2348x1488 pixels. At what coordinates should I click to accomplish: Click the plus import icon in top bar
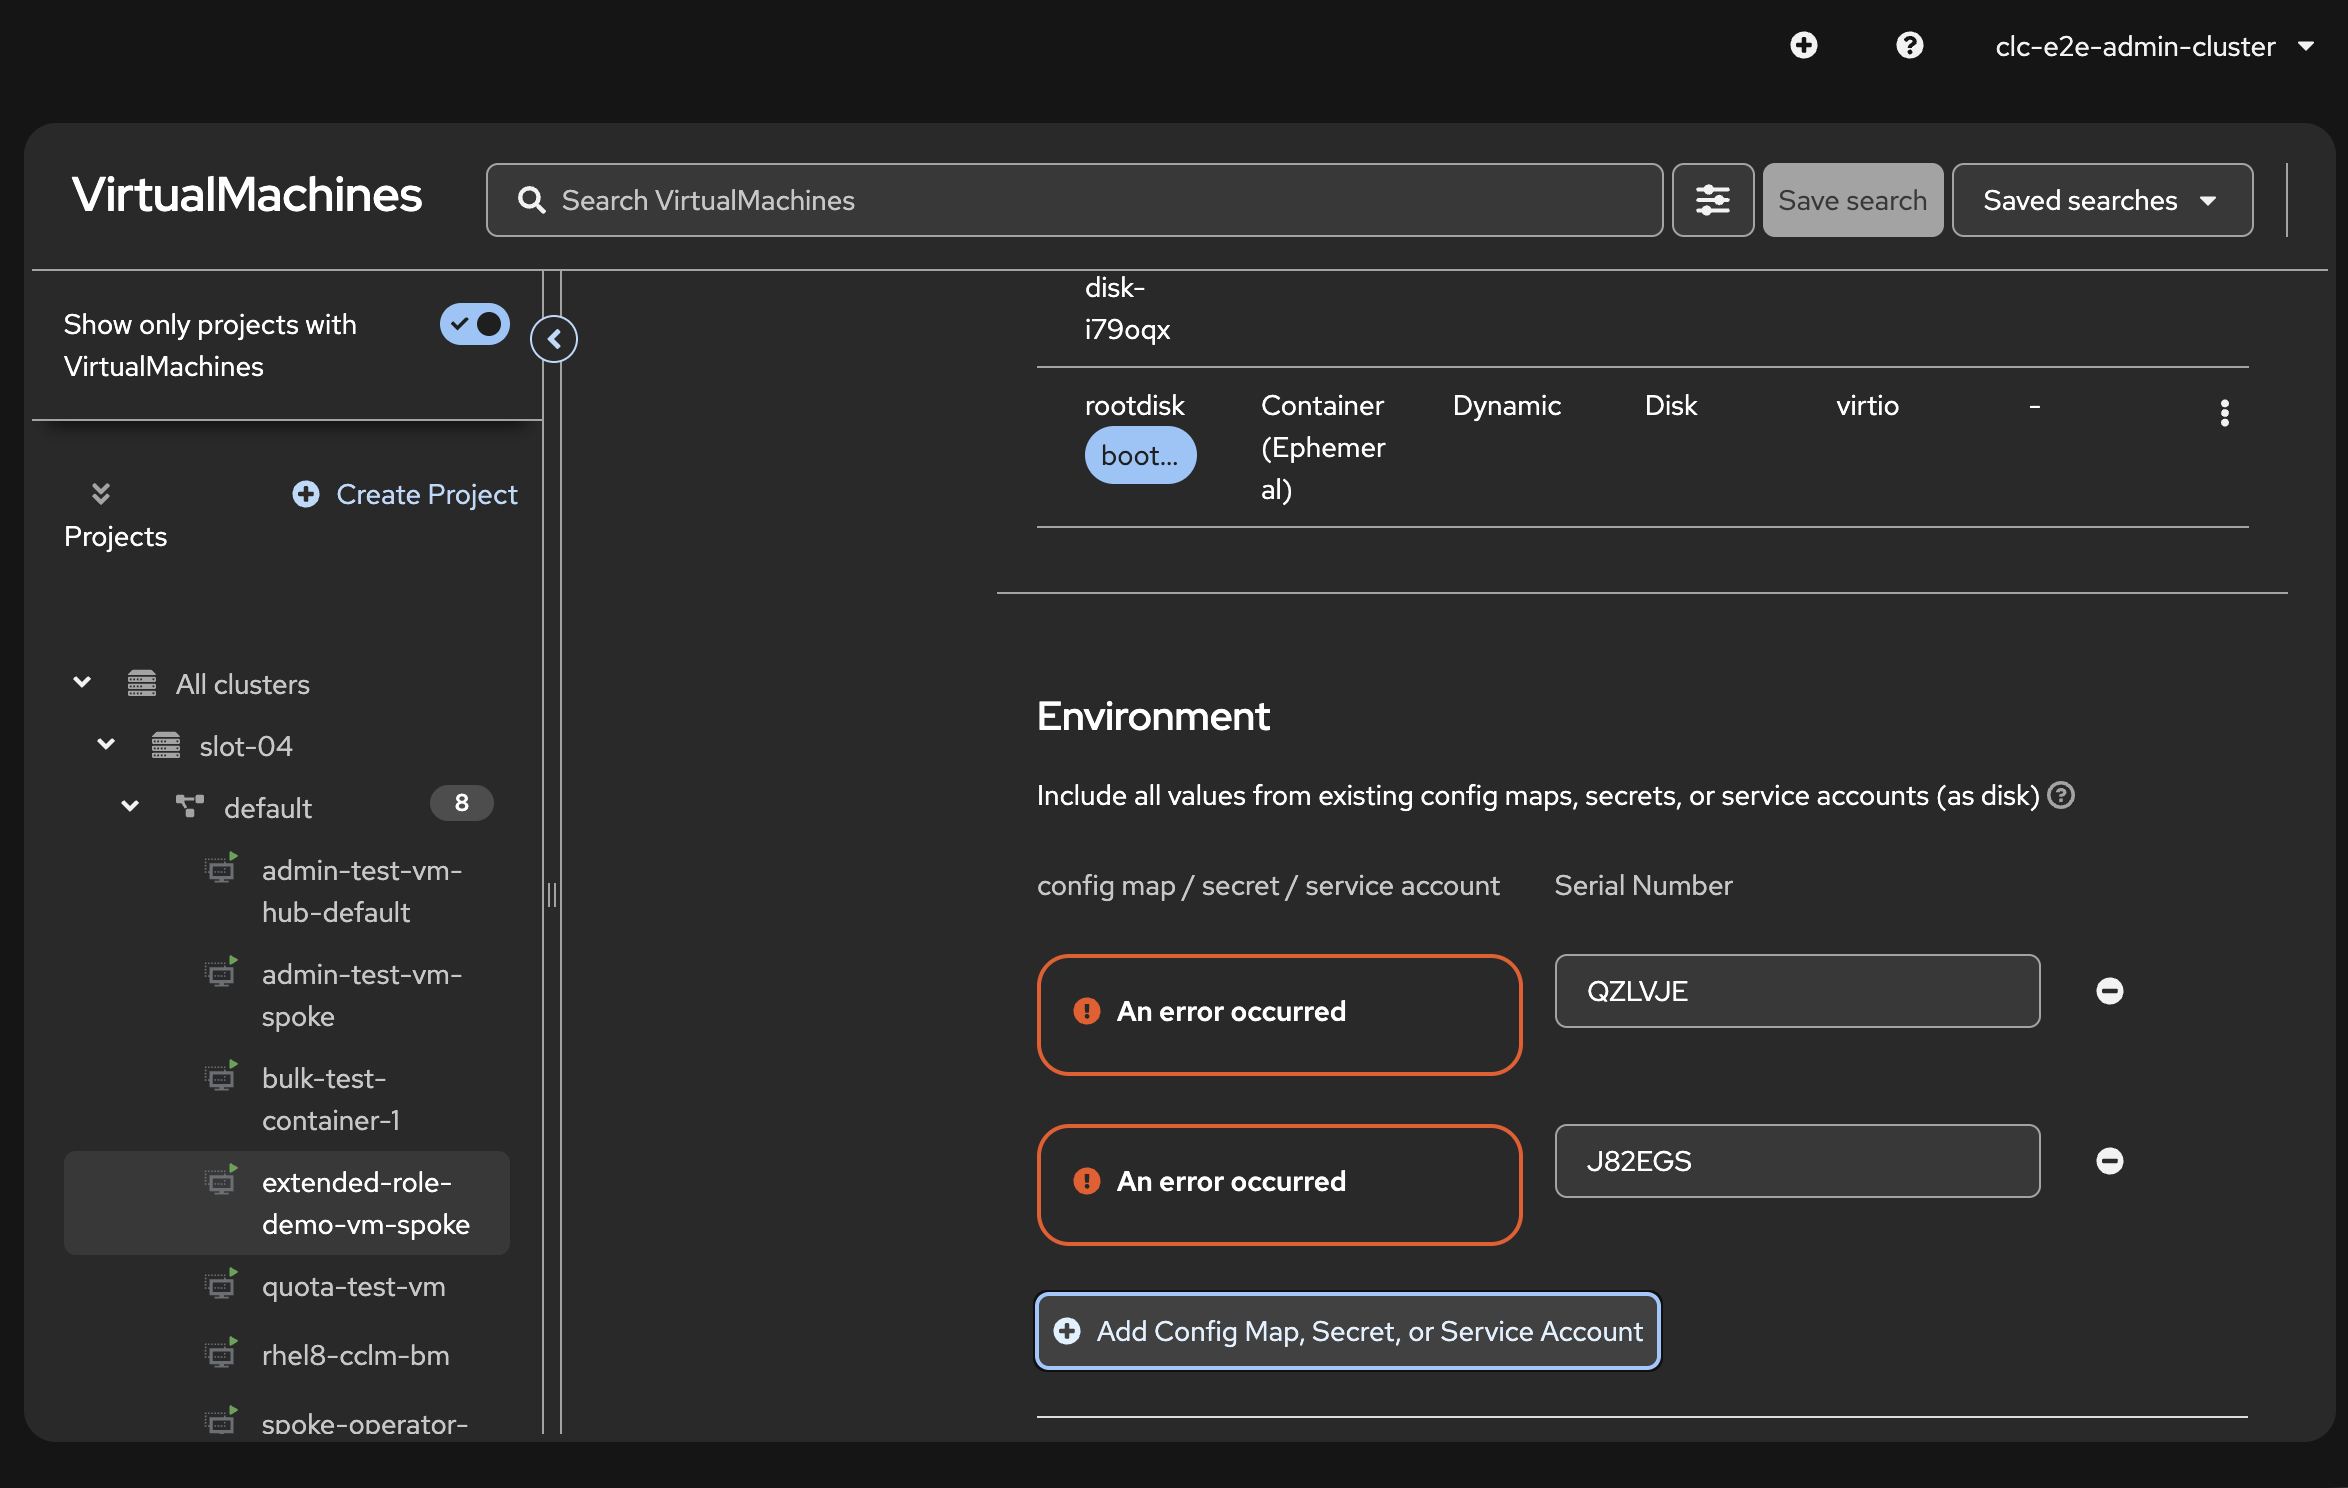pyautogui.click(x=1803, y=46)
